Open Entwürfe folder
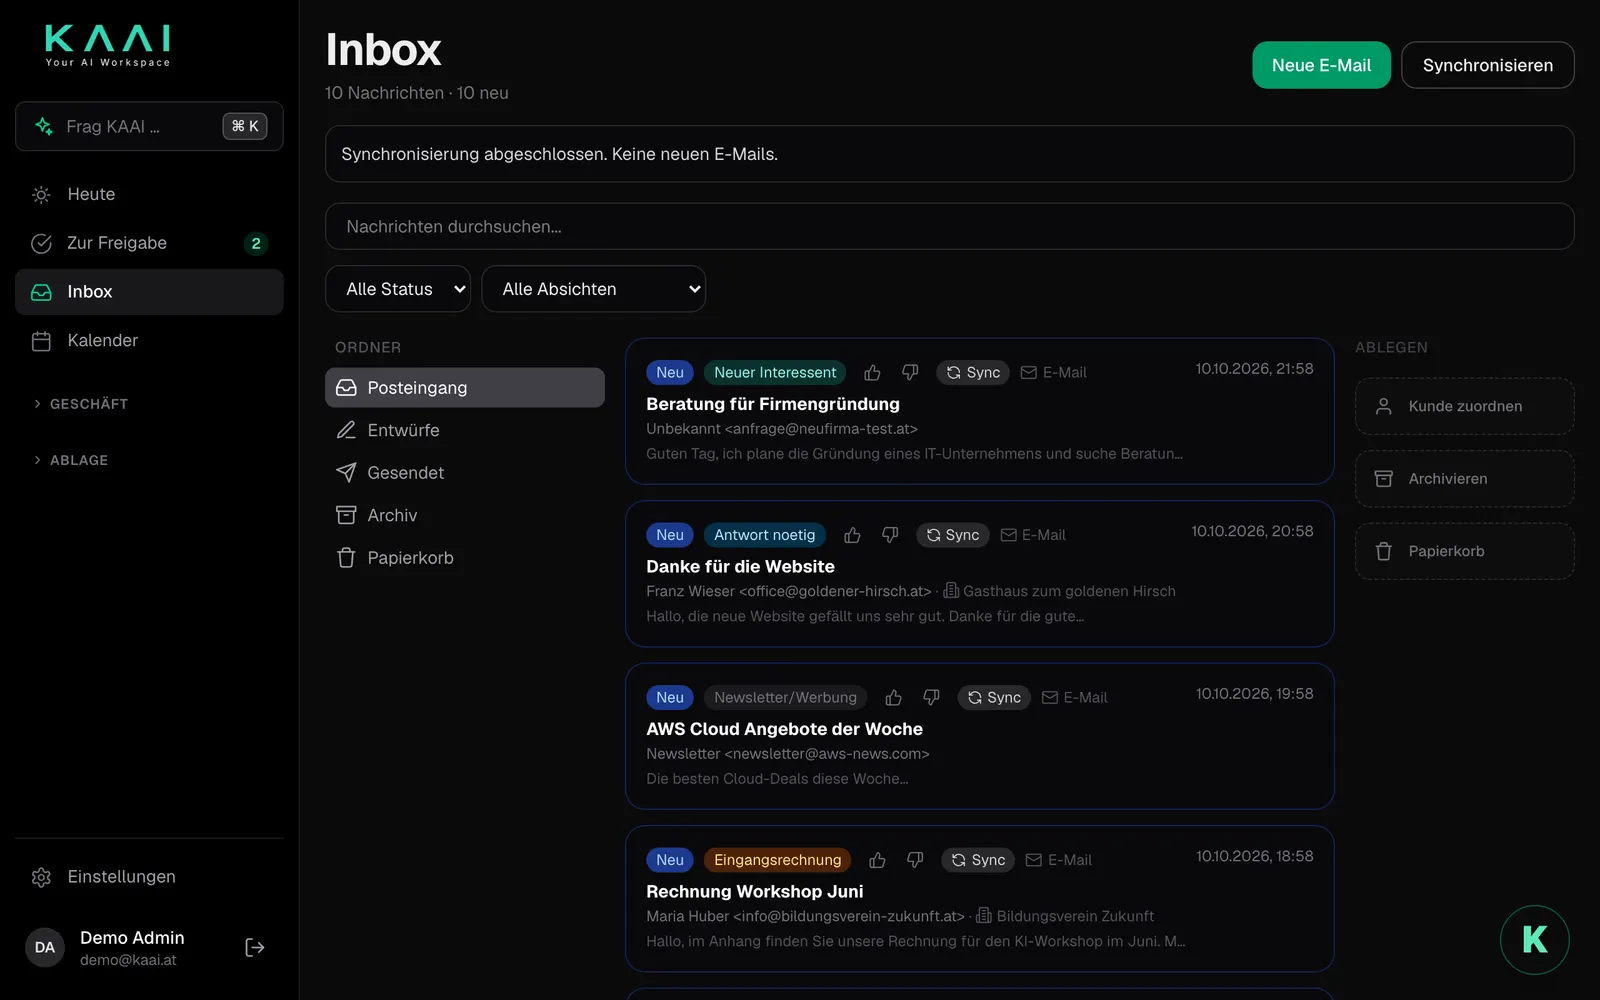Image resolution: width=1600 pixels, height=1000 pixels. click(465, 430)
